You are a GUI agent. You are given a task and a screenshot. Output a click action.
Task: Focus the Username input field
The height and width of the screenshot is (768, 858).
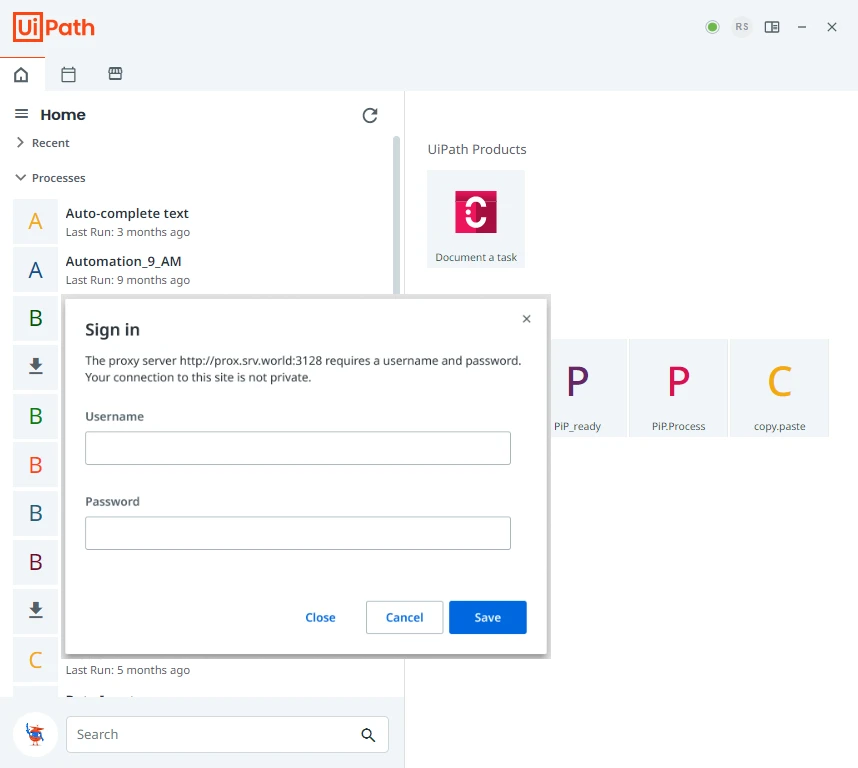[x=298, y=448]
